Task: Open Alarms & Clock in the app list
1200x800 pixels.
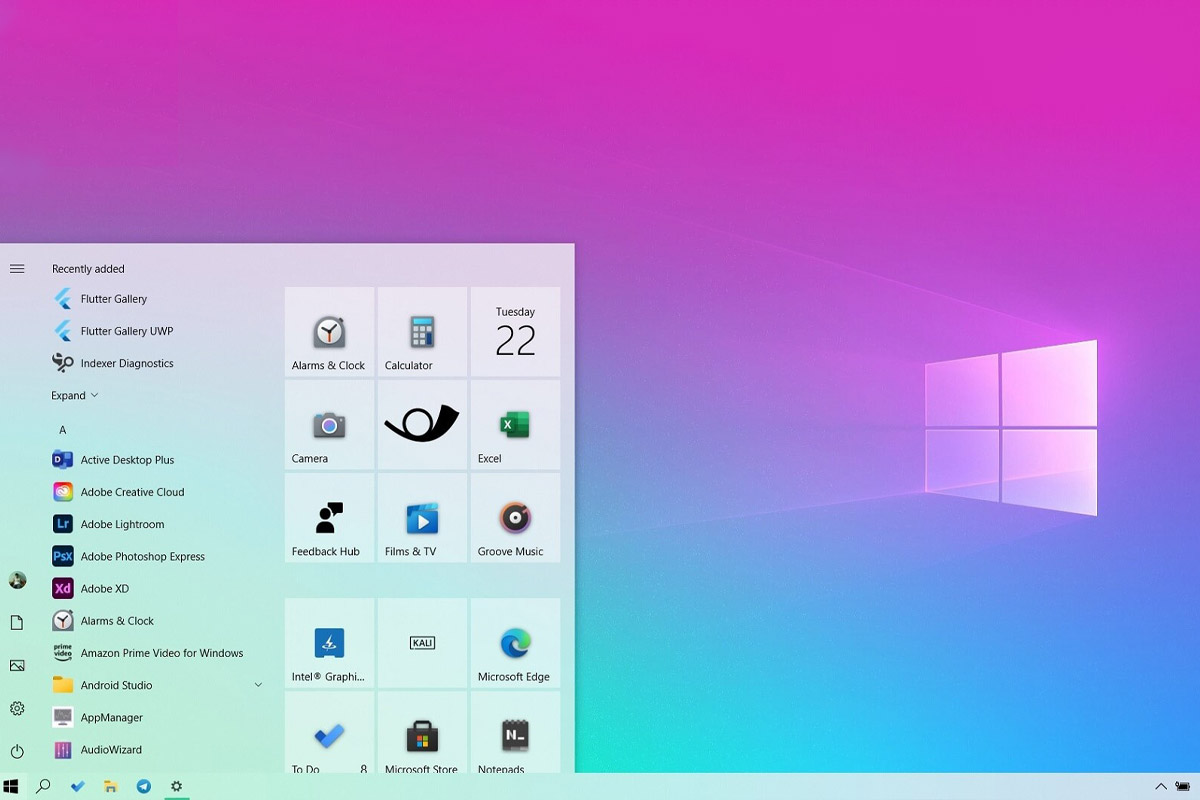Action: 158,621
